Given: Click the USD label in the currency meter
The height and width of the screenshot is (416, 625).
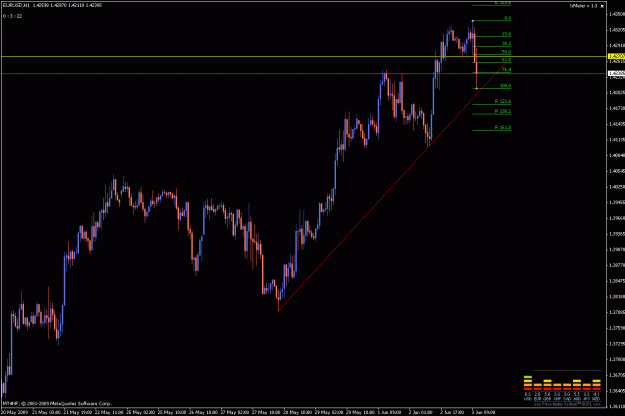Looking at the screenshot, I should click(528, 399).
